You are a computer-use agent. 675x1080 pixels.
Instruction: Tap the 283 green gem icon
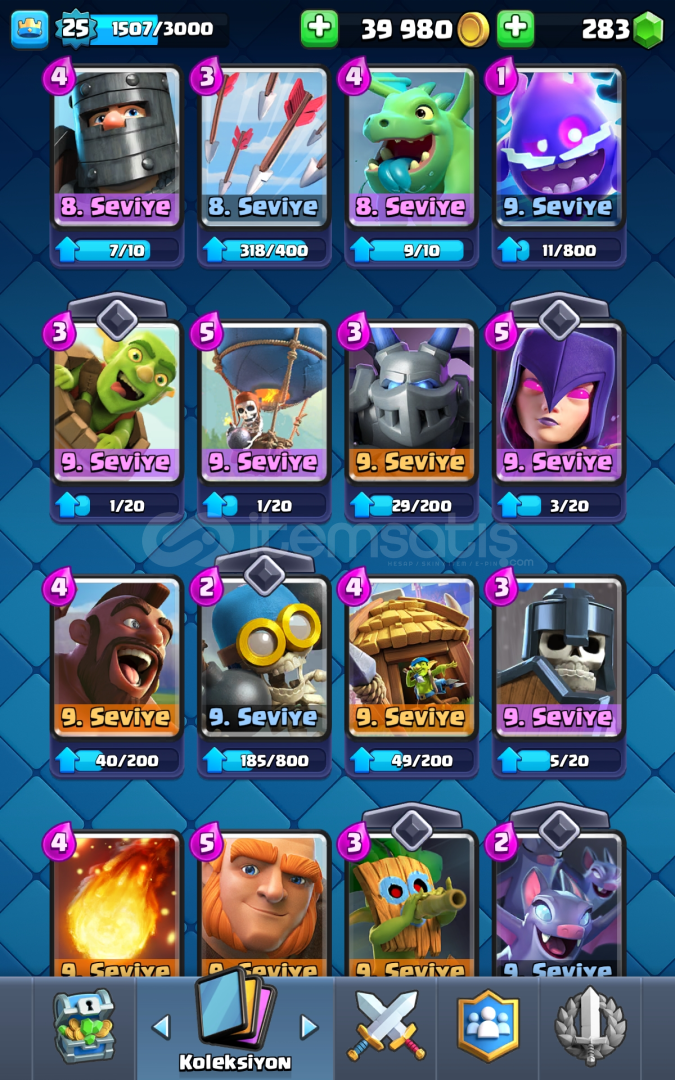(647, 30)
